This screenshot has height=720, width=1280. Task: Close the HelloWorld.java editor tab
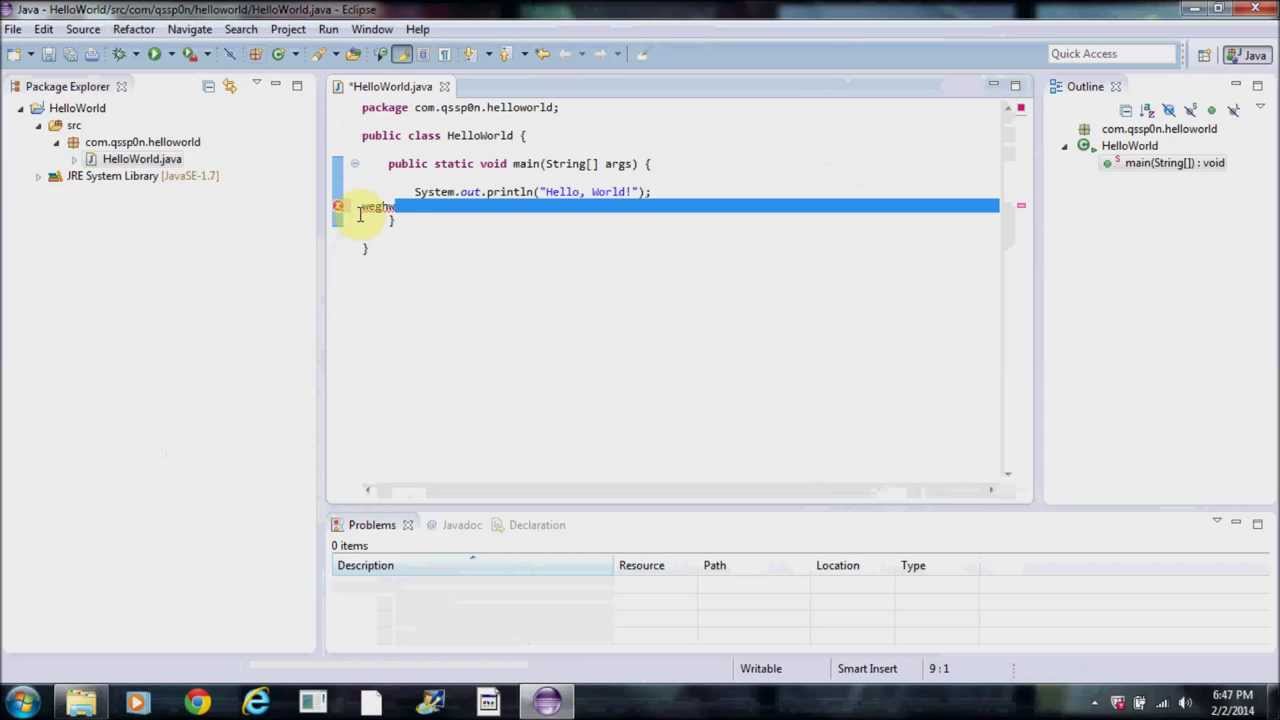pos(444,87)
